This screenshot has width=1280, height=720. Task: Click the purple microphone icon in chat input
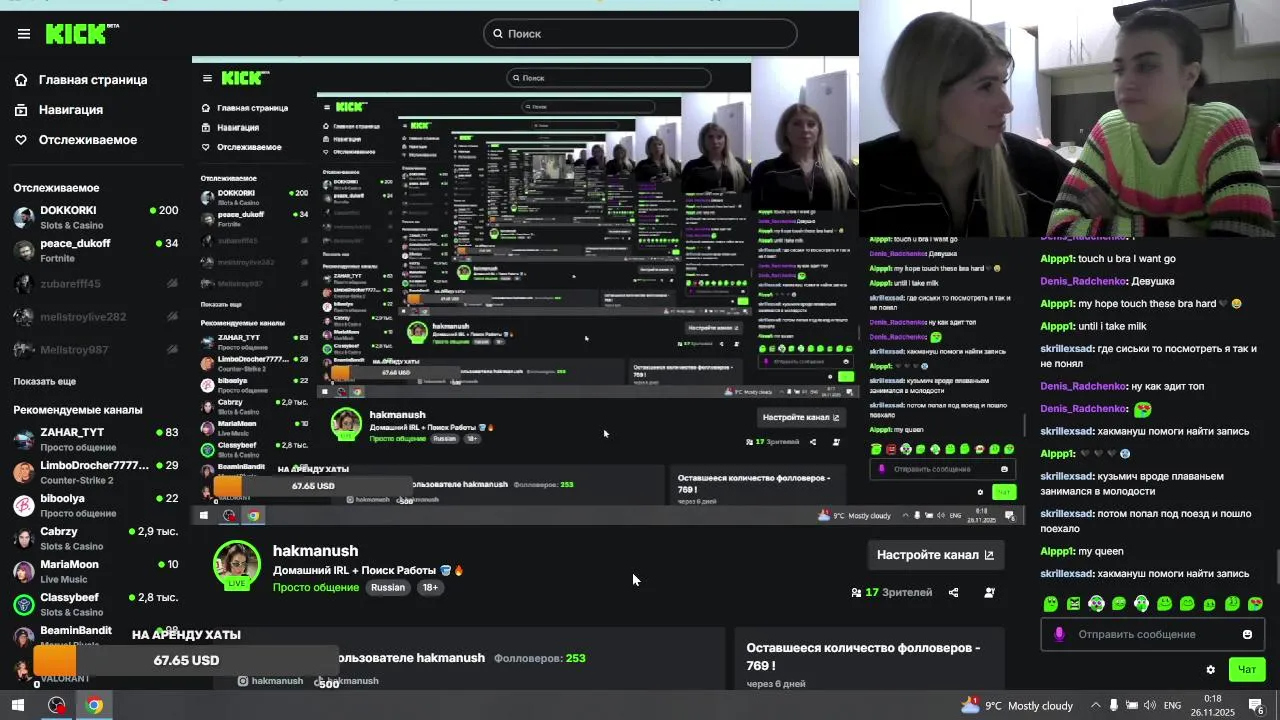pos(1059,634)
